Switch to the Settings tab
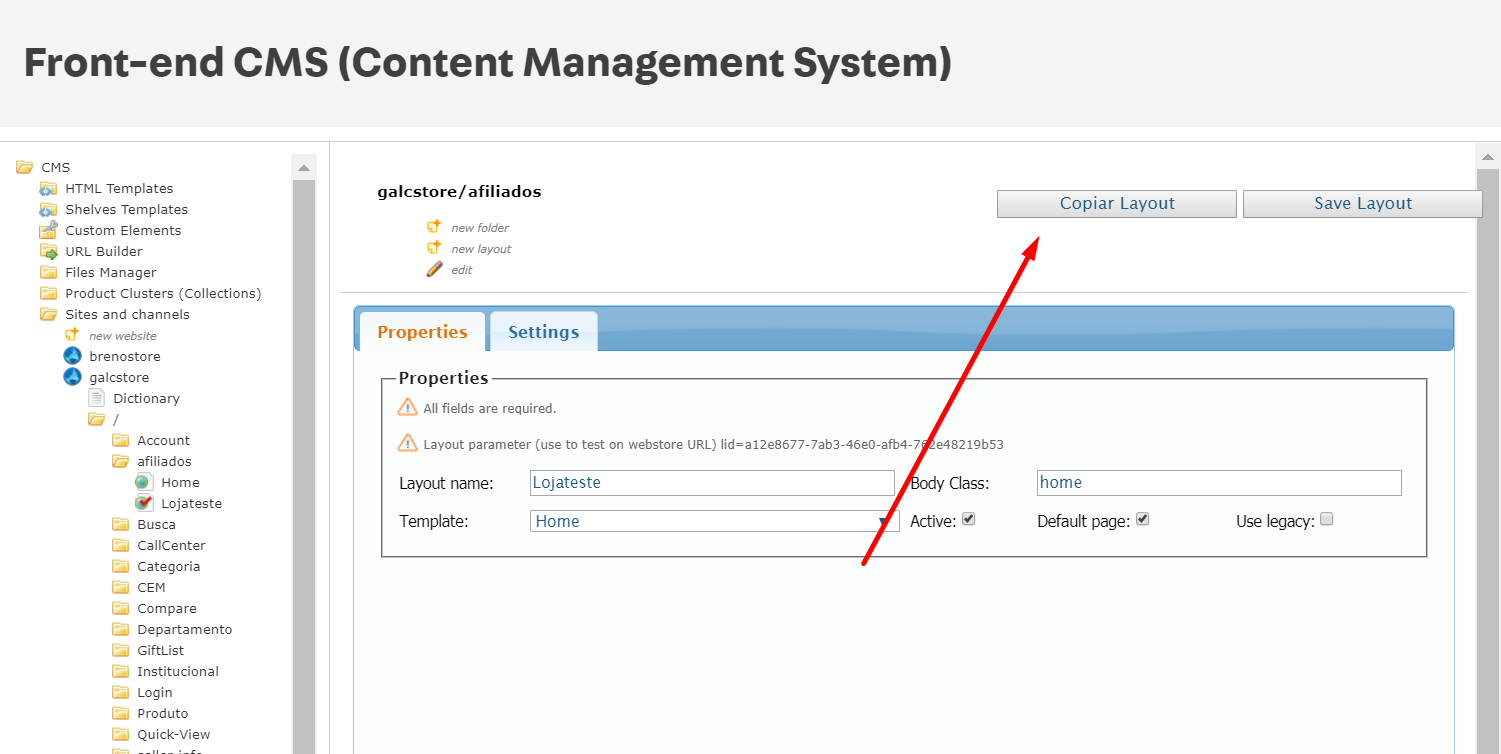This screenshot has height=754, width=1501. (543, 332)
